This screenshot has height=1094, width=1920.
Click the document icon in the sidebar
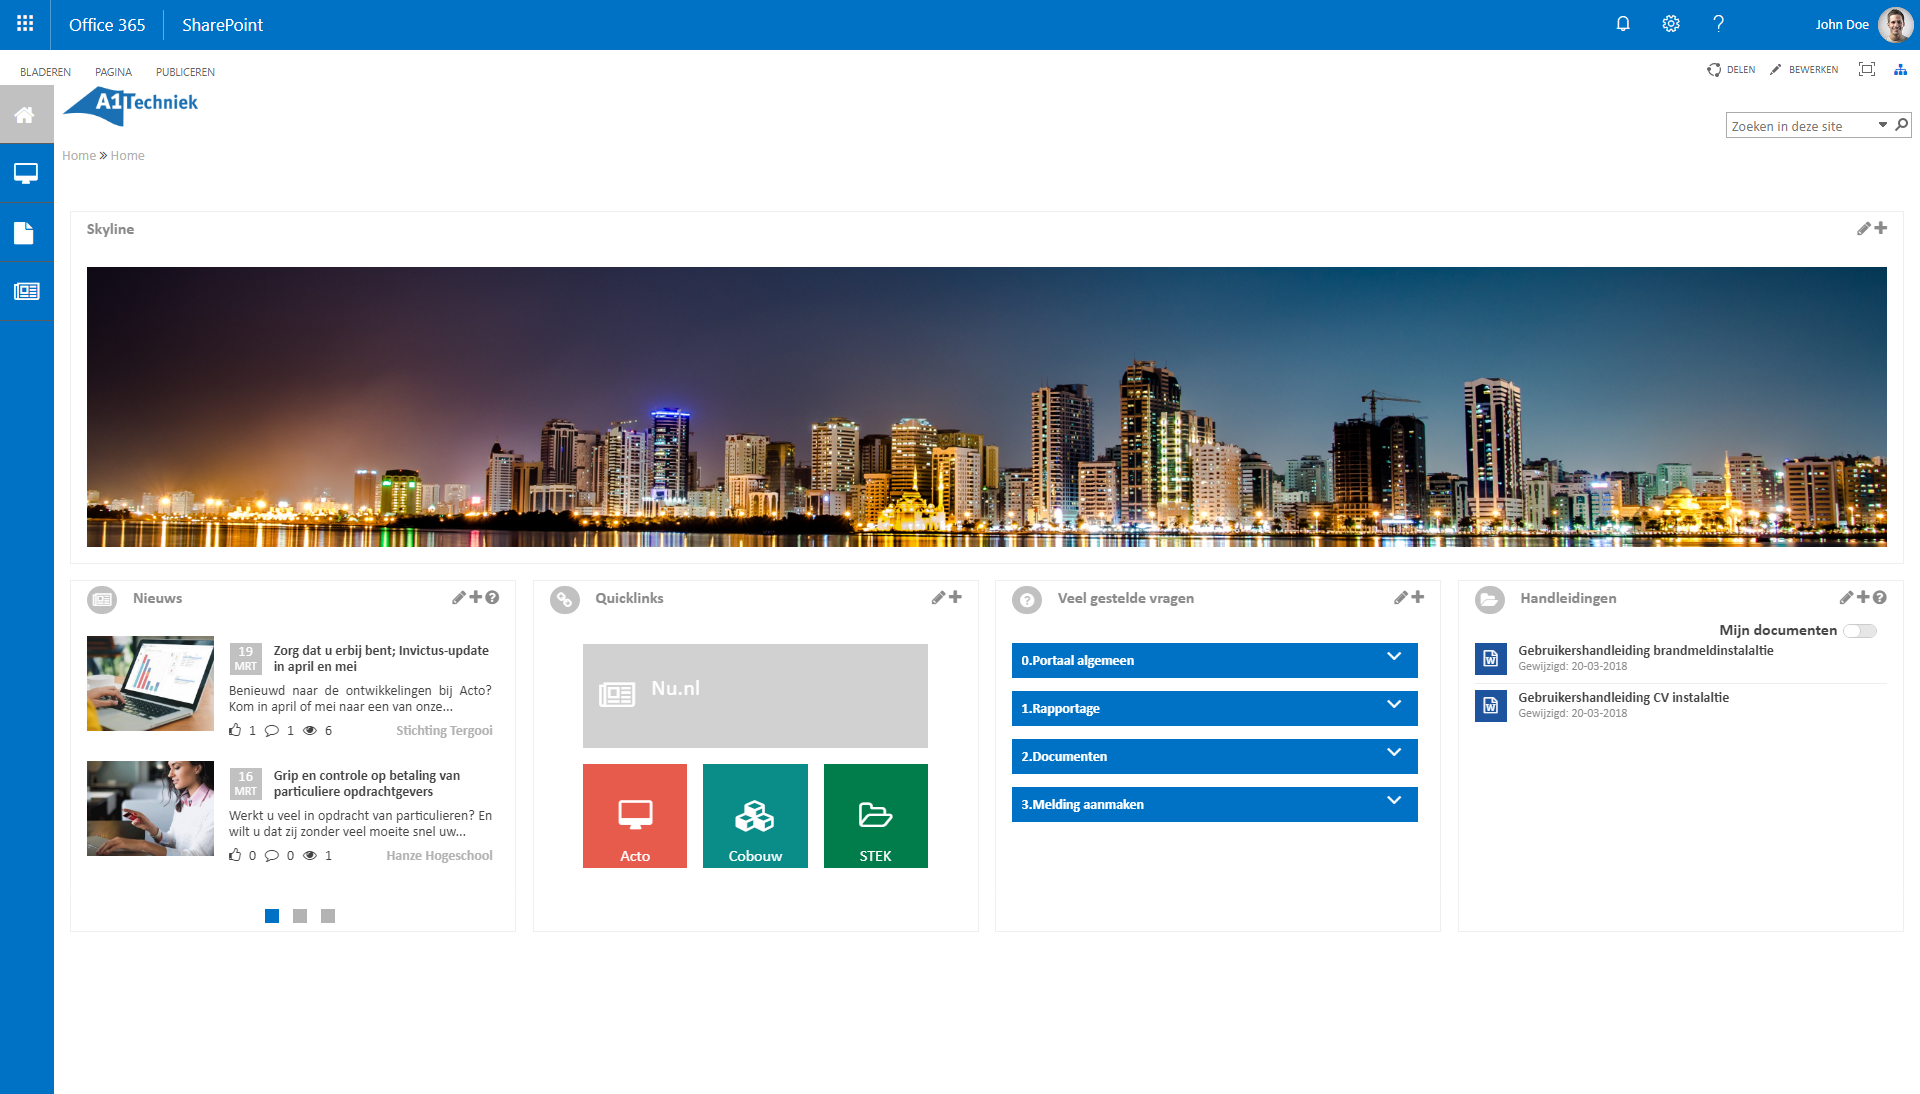[x=26, y=233]
